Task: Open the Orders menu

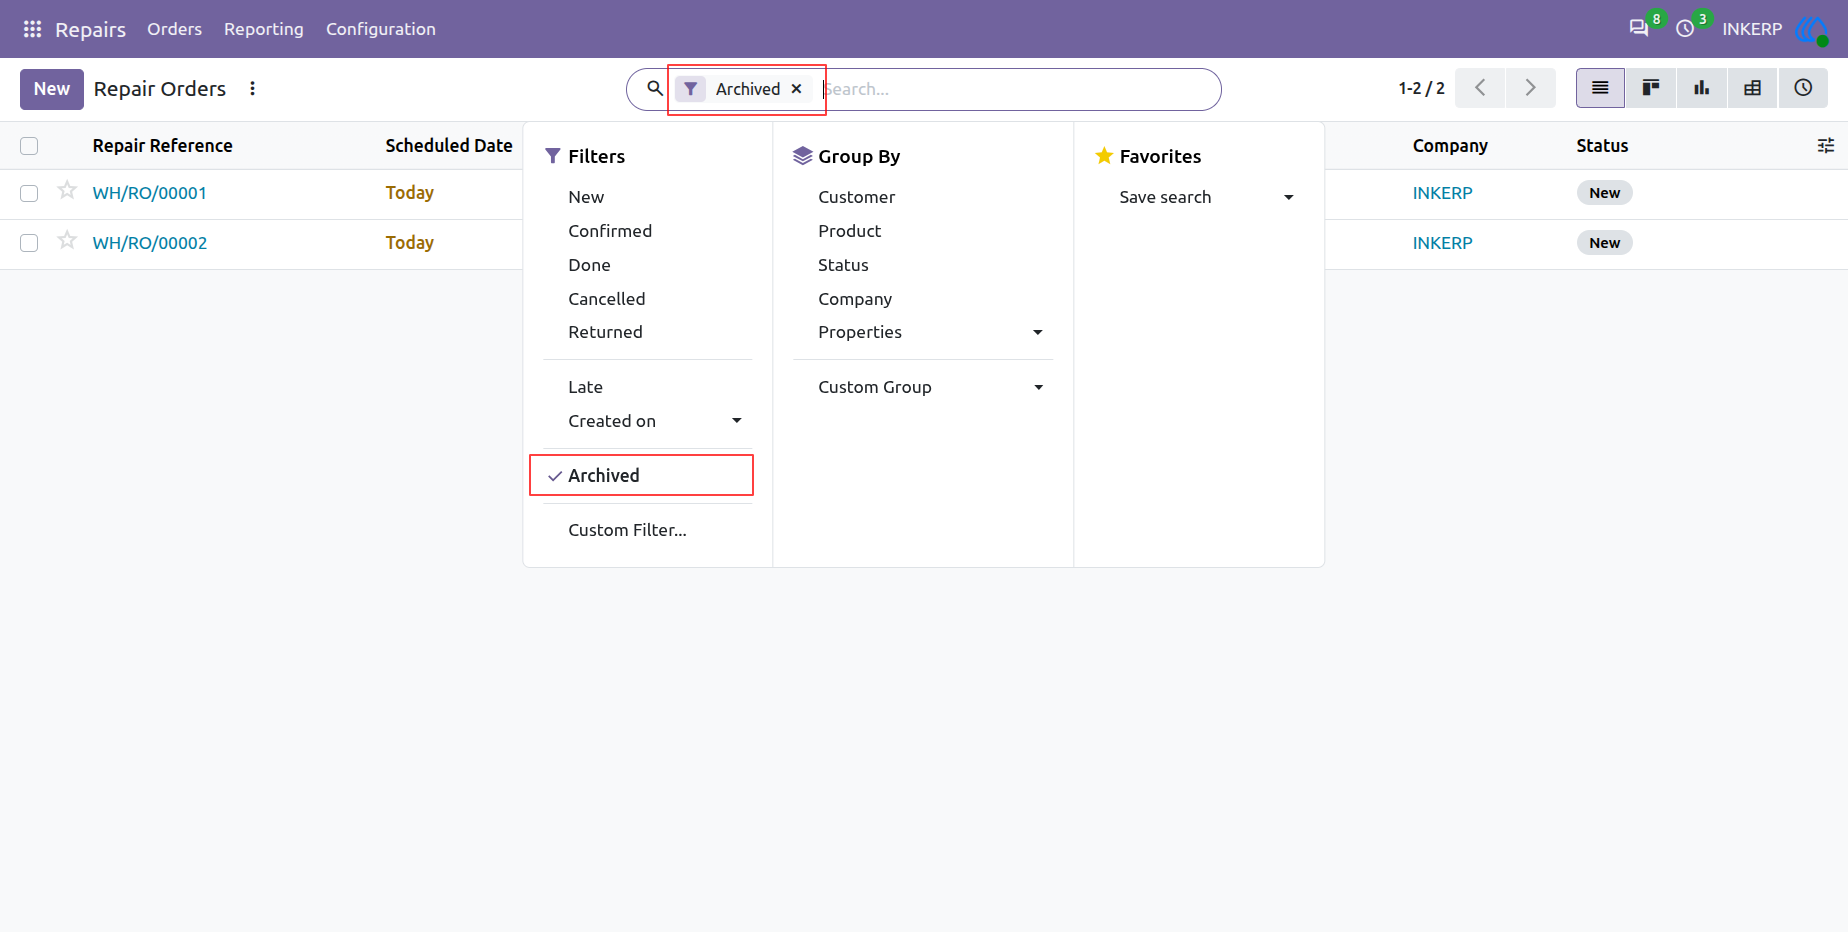Action: tap(174, 29)
